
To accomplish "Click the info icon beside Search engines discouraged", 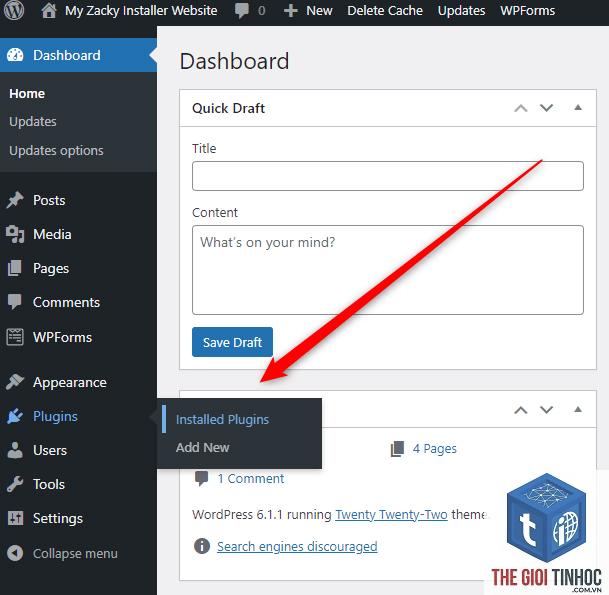I will 202,546.
